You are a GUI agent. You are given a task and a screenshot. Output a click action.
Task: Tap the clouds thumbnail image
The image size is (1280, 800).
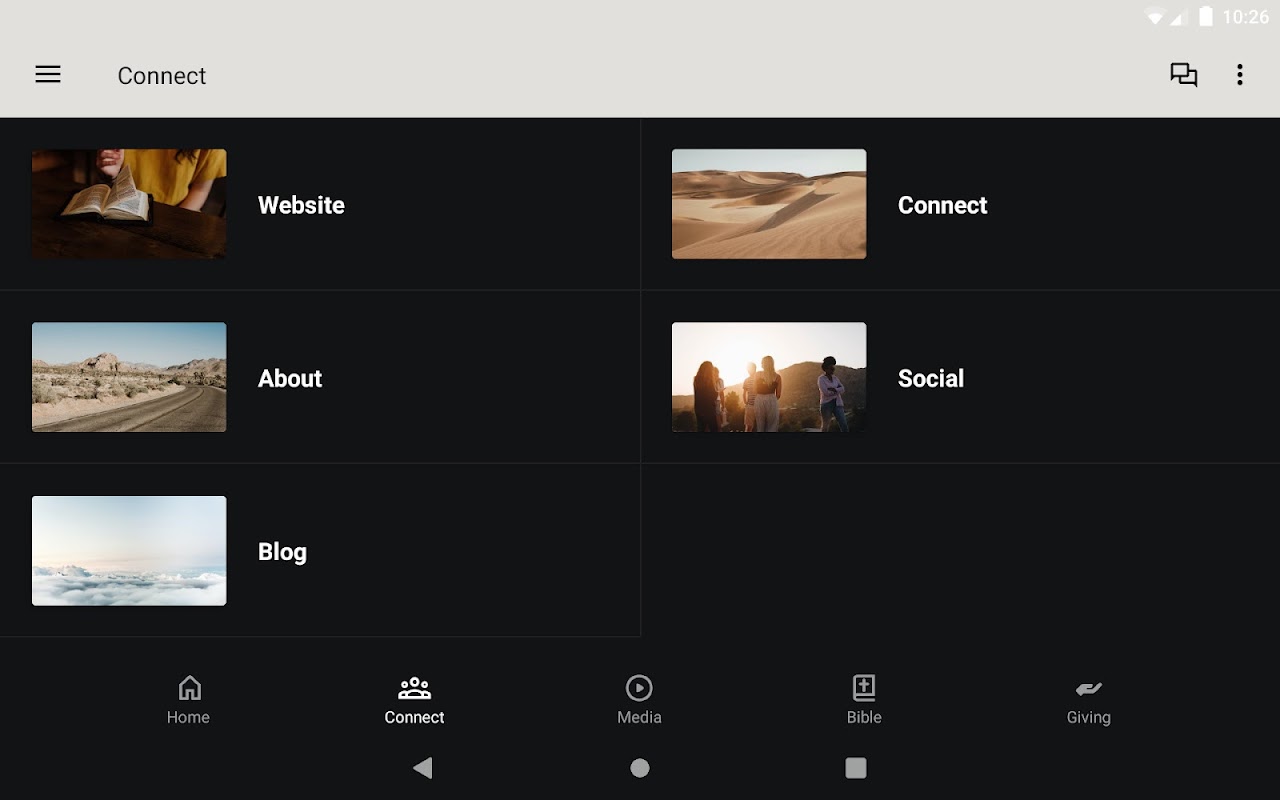point(129,550)
